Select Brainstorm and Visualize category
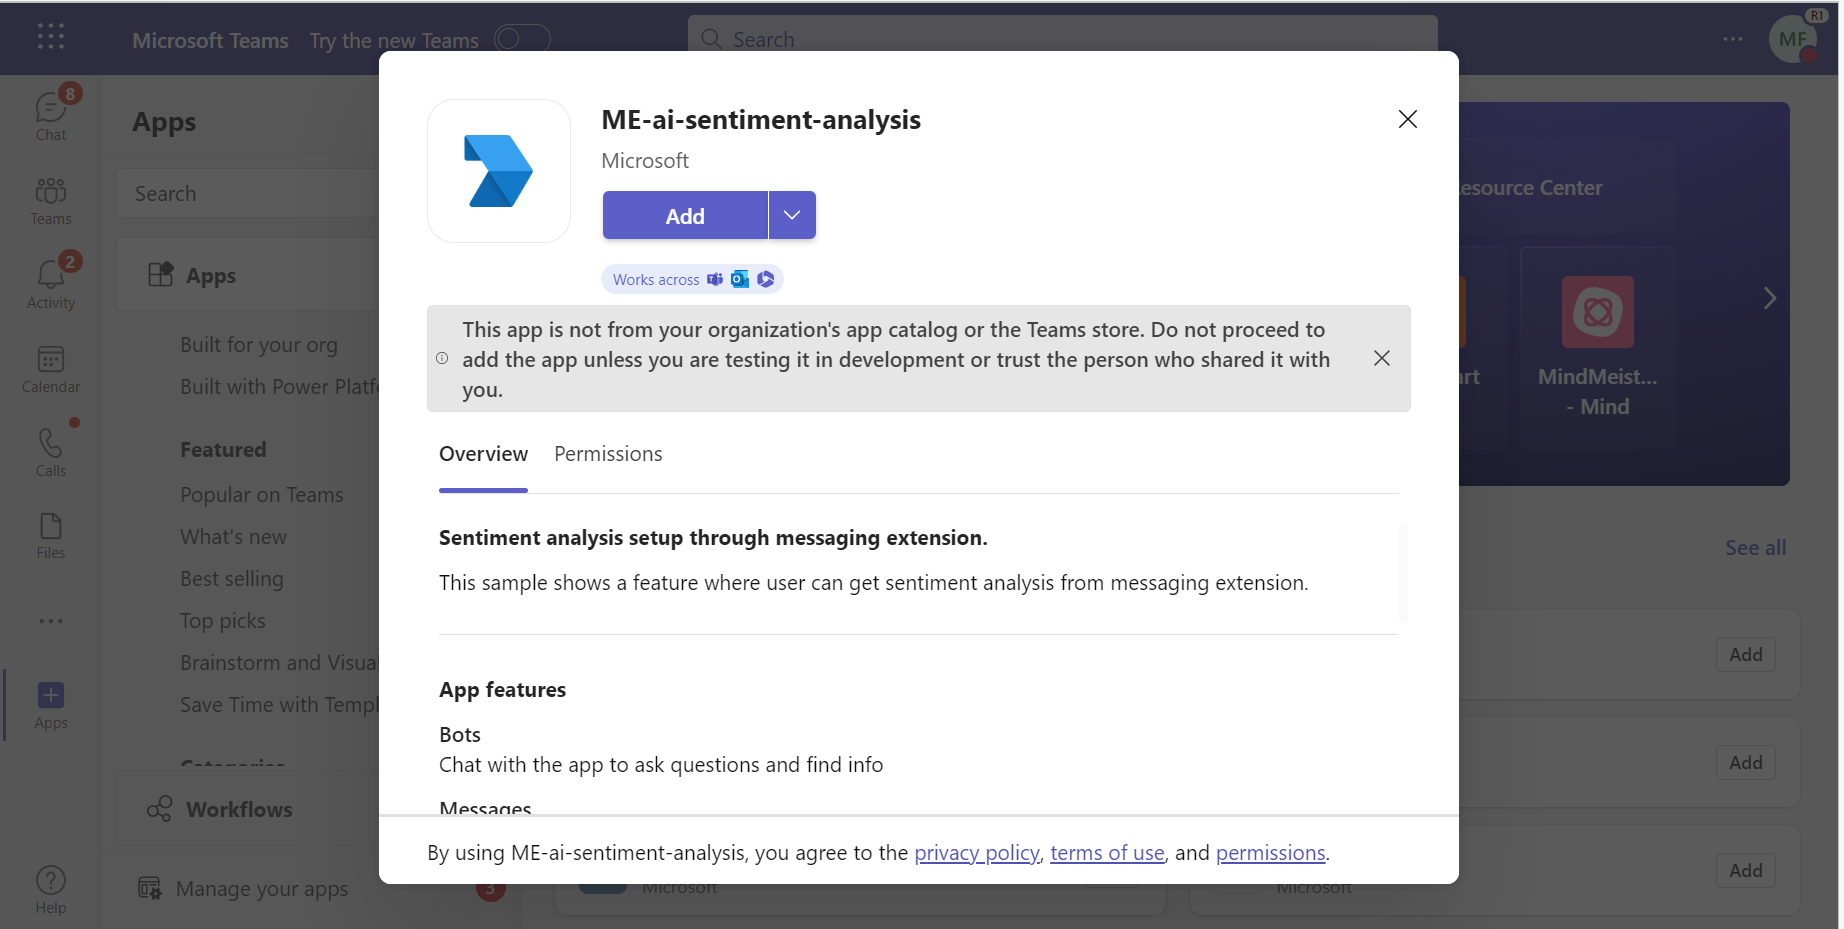The height and width of the screenshot is (929, 1844). pos(279,663)
